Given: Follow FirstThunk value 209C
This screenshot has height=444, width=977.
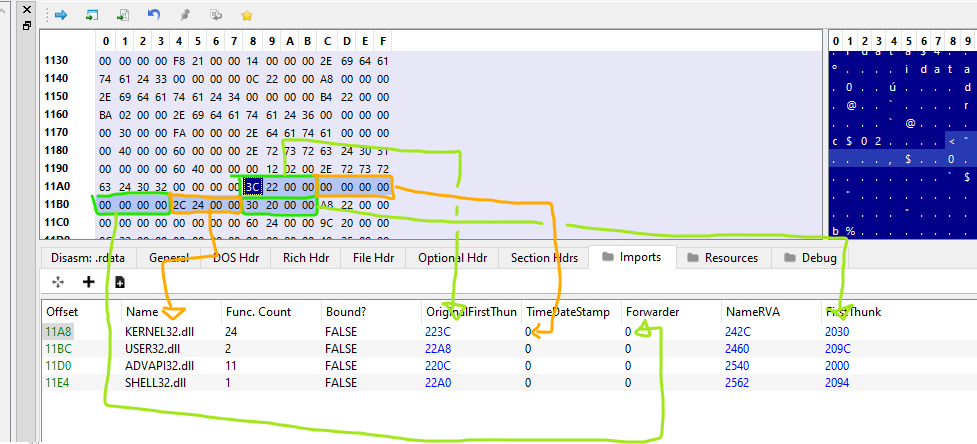Looking at the screenshot, I should pyautogui.click(x=837, y=349).
